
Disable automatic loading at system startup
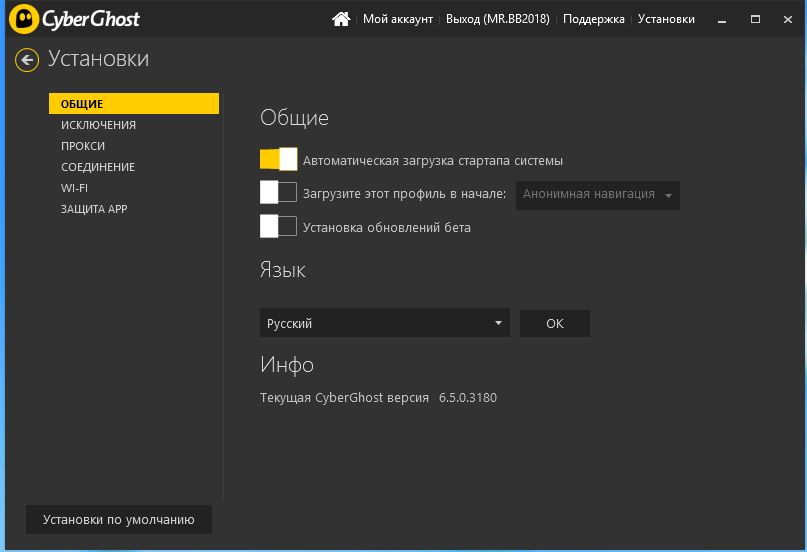tap(278, 159)
